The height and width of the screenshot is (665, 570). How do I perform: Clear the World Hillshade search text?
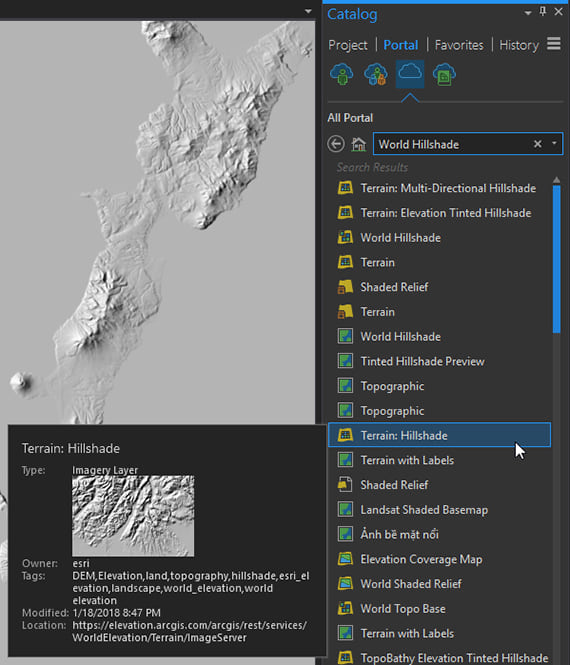(537, 144)
